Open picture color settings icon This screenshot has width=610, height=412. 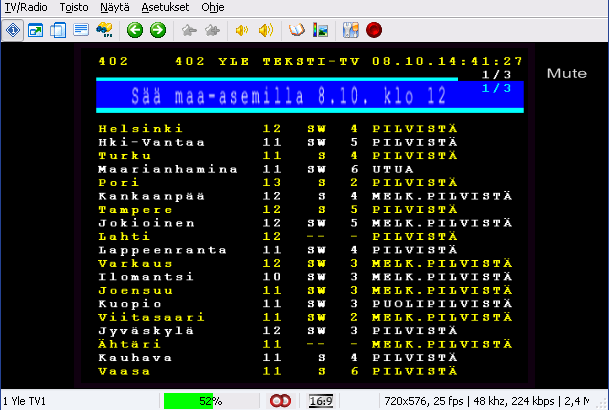[320, 30]
